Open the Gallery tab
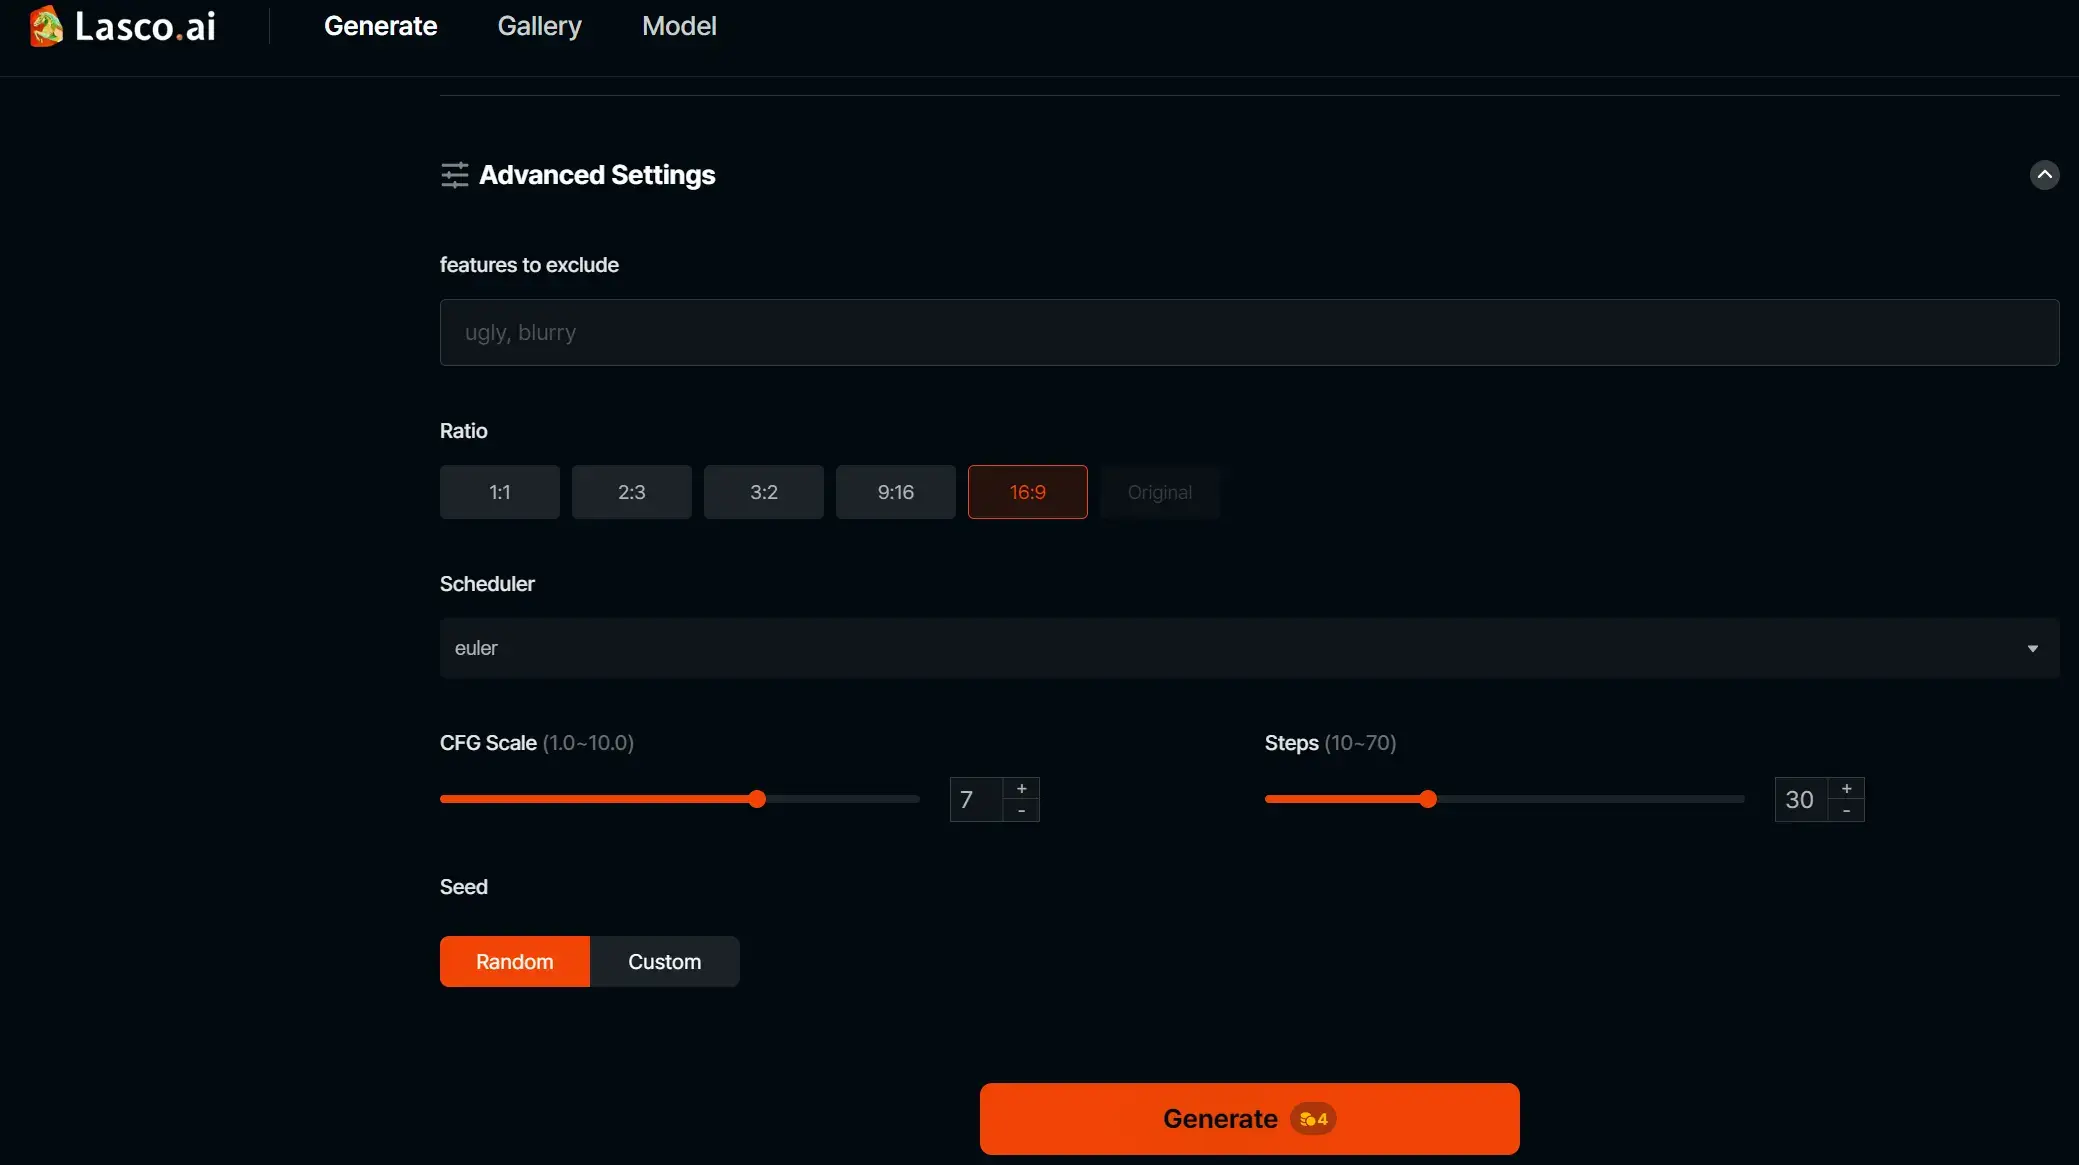 (x=539, y=26)
